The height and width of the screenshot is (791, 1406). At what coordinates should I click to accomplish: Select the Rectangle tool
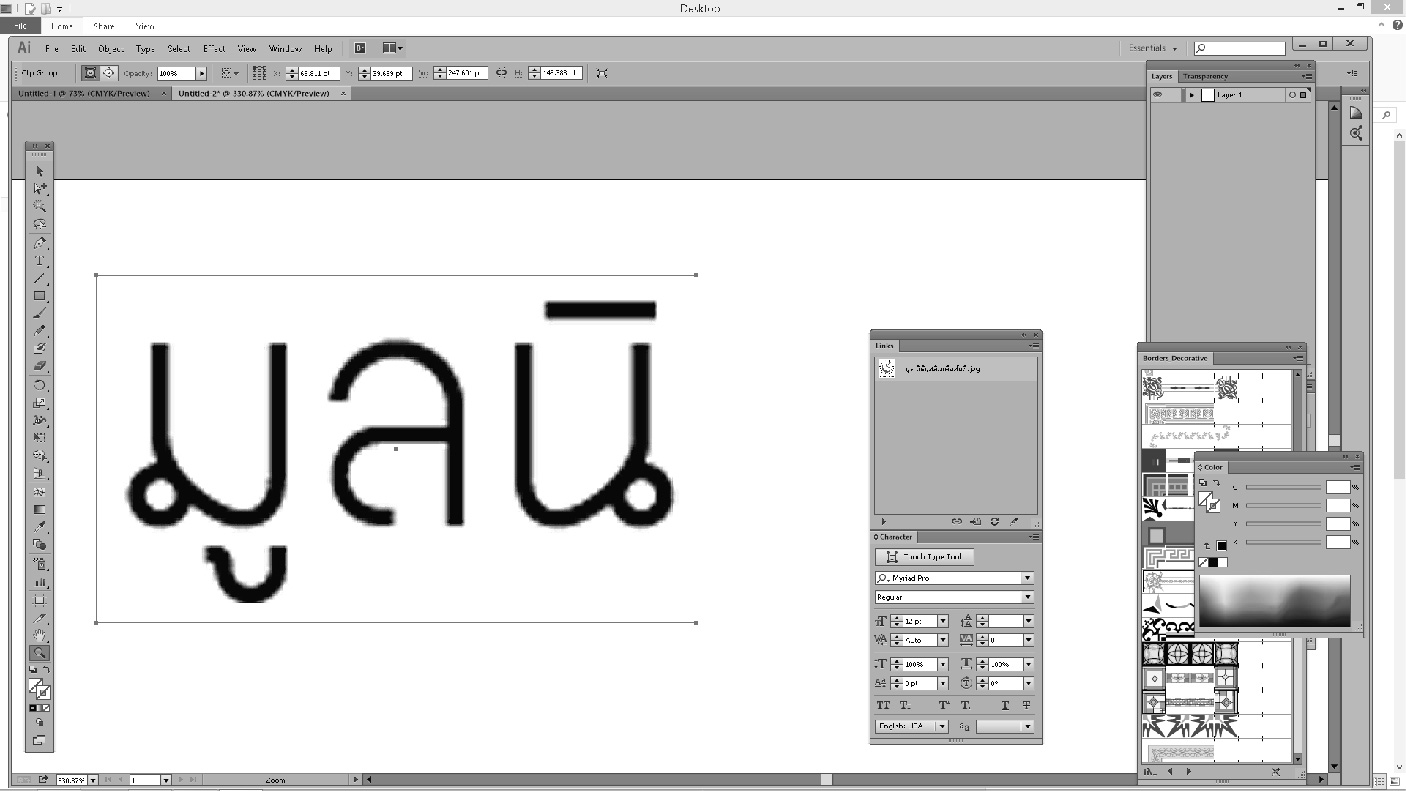click(x=40, y=296)
